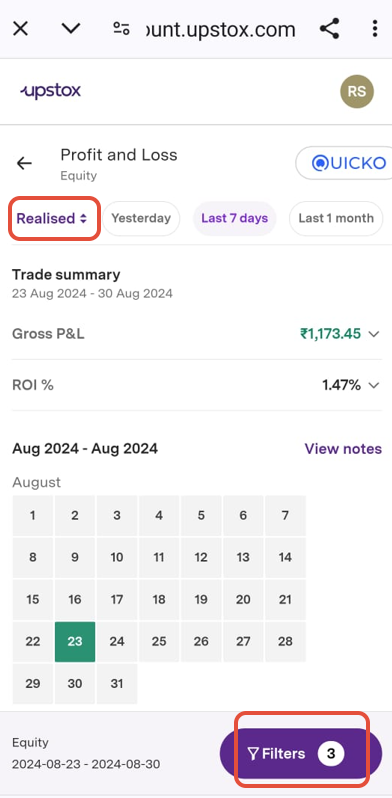Click the QUICKO button

[x=344, y=163]
